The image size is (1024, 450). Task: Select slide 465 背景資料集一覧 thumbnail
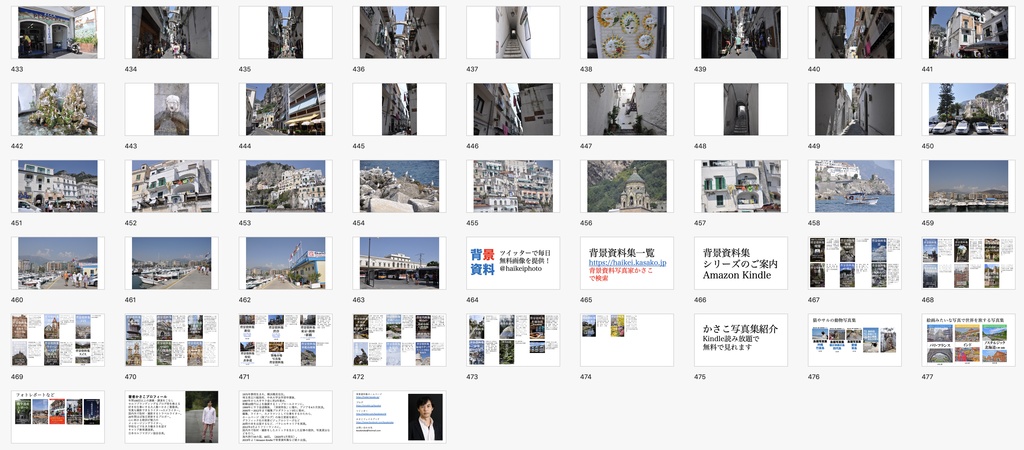[627, 263]
